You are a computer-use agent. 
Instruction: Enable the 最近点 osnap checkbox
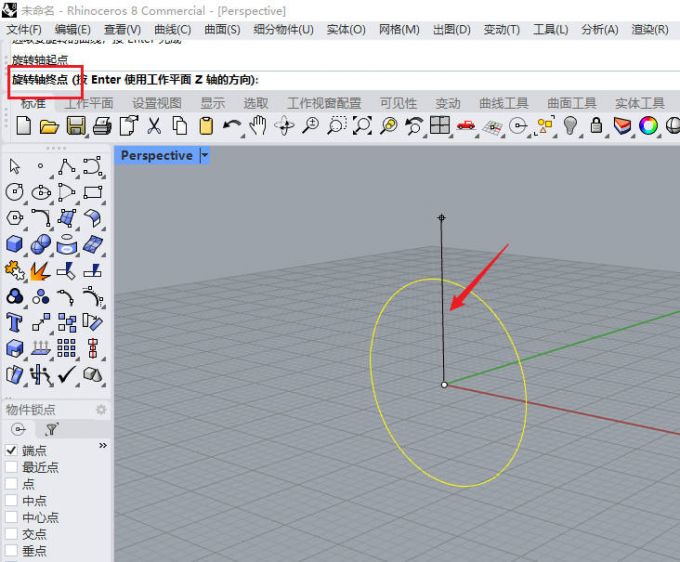coord(11,467)
